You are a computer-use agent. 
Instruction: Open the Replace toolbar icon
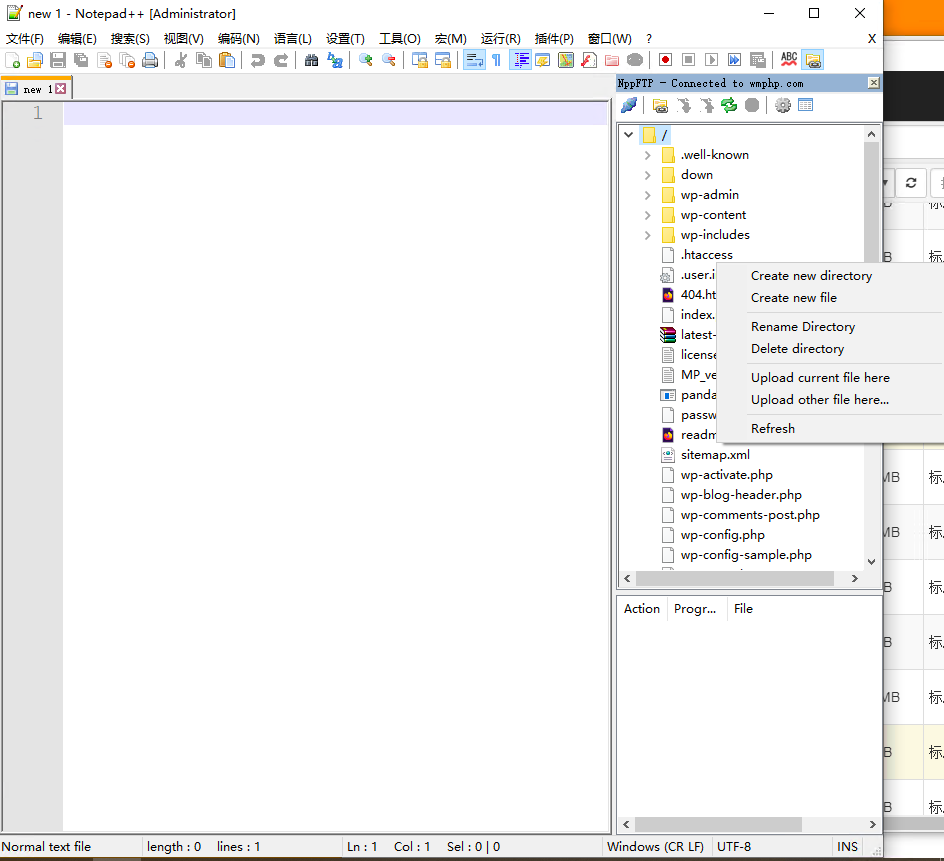click(x=335, y=60)
